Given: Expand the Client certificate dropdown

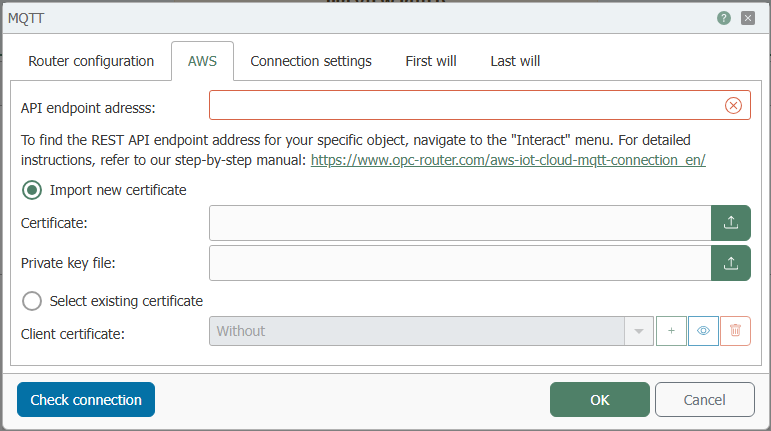Looking at the screenshot, I should click(x=639, y=331).
